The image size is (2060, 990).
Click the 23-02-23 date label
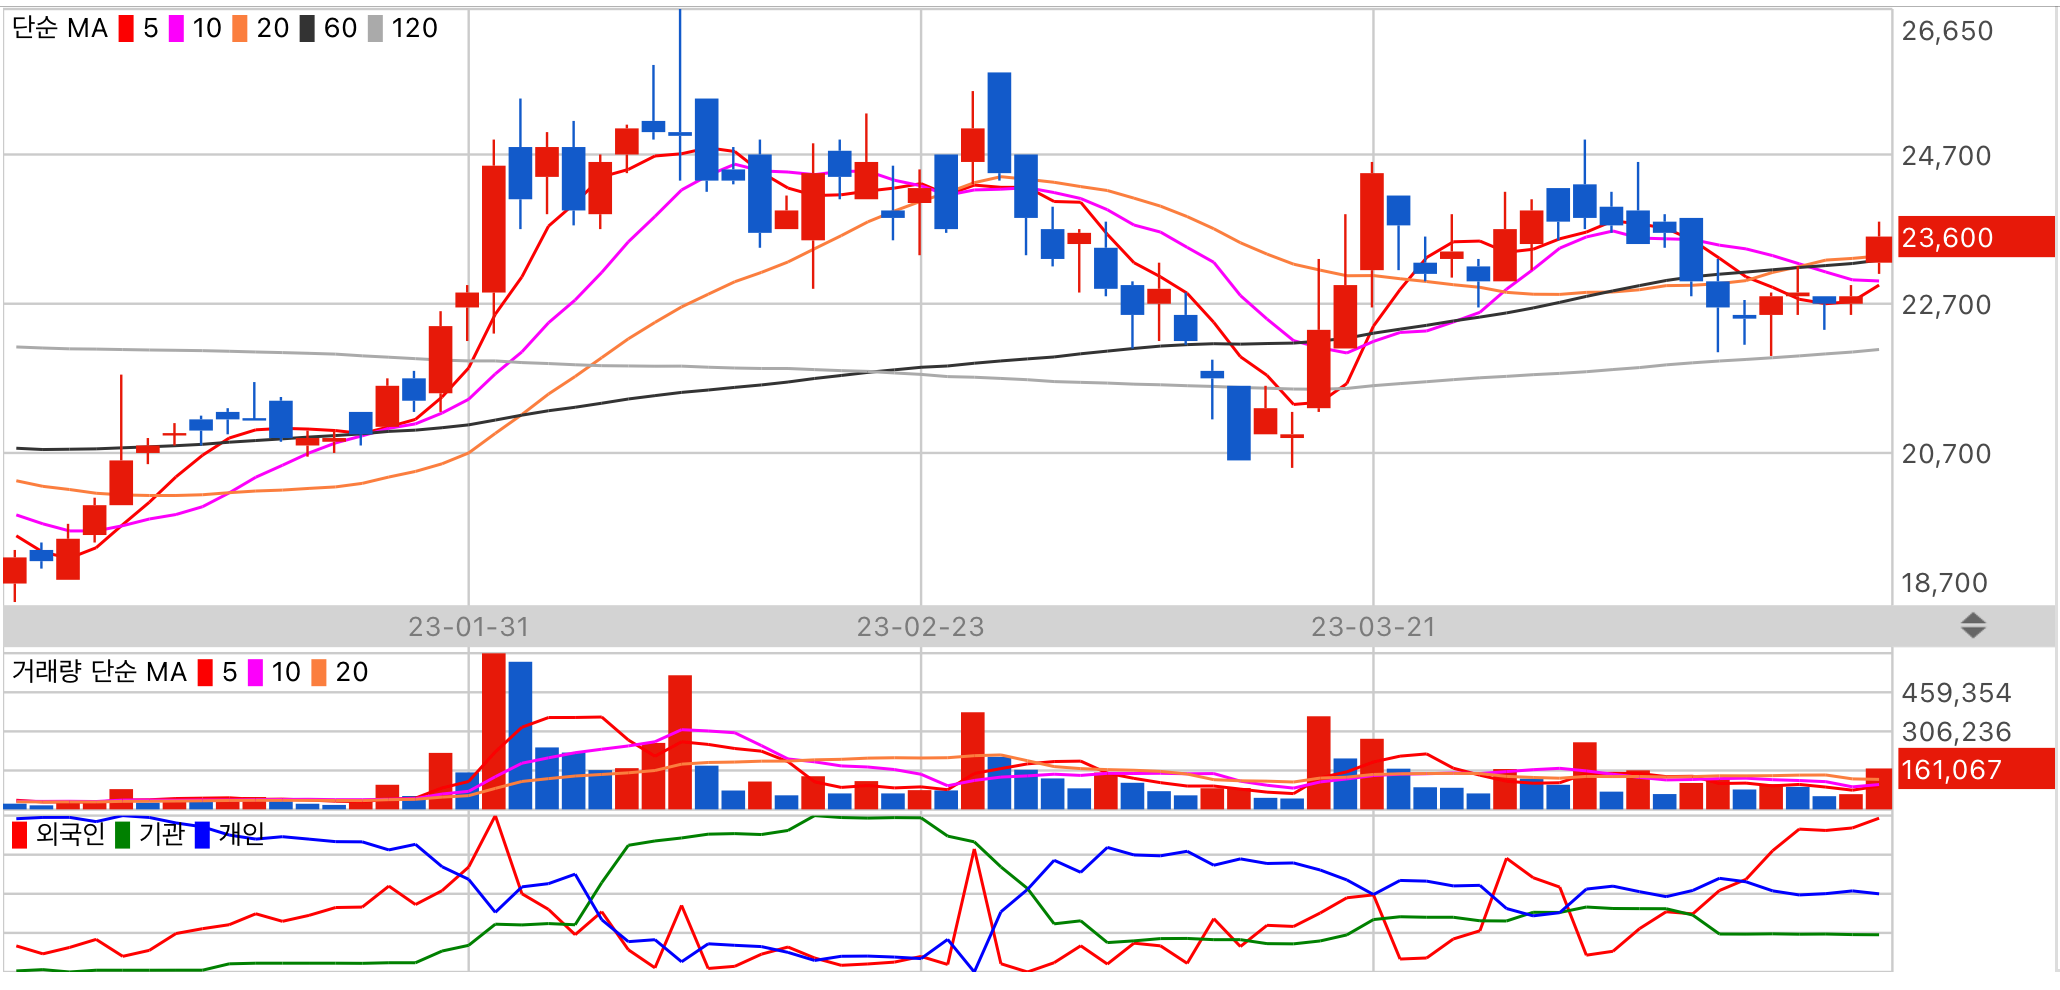click(921, 627)
